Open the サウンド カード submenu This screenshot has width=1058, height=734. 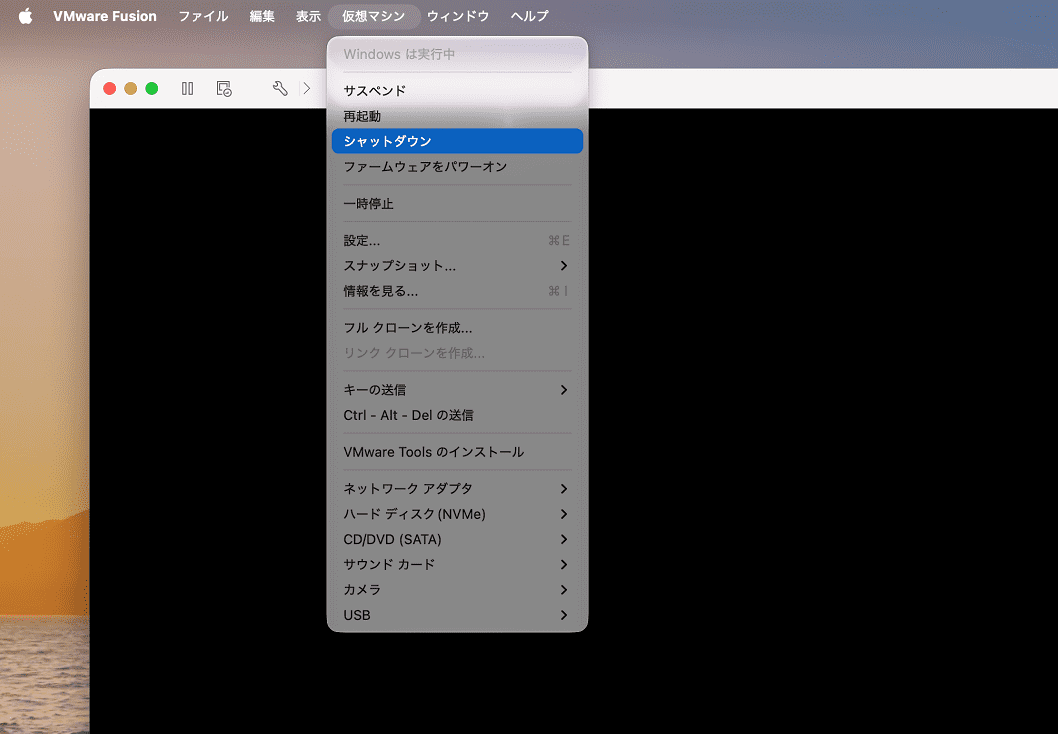click(457, 565)
